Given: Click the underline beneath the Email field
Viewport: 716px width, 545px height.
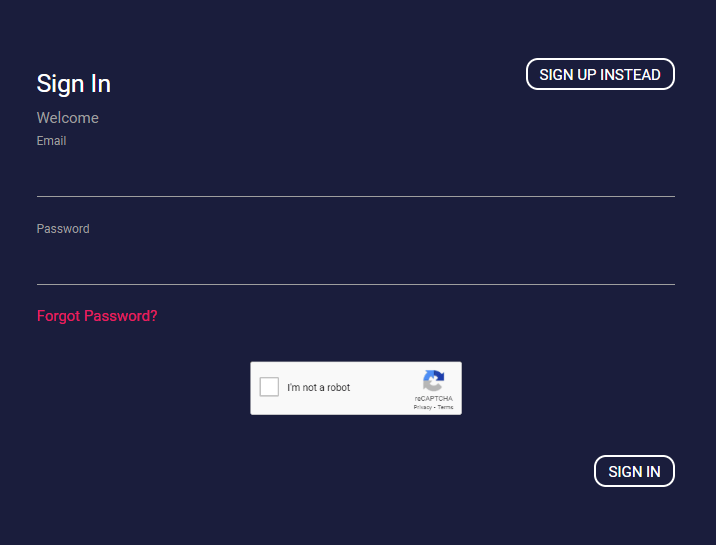Looking at the screenshot, I should point(356,196).
